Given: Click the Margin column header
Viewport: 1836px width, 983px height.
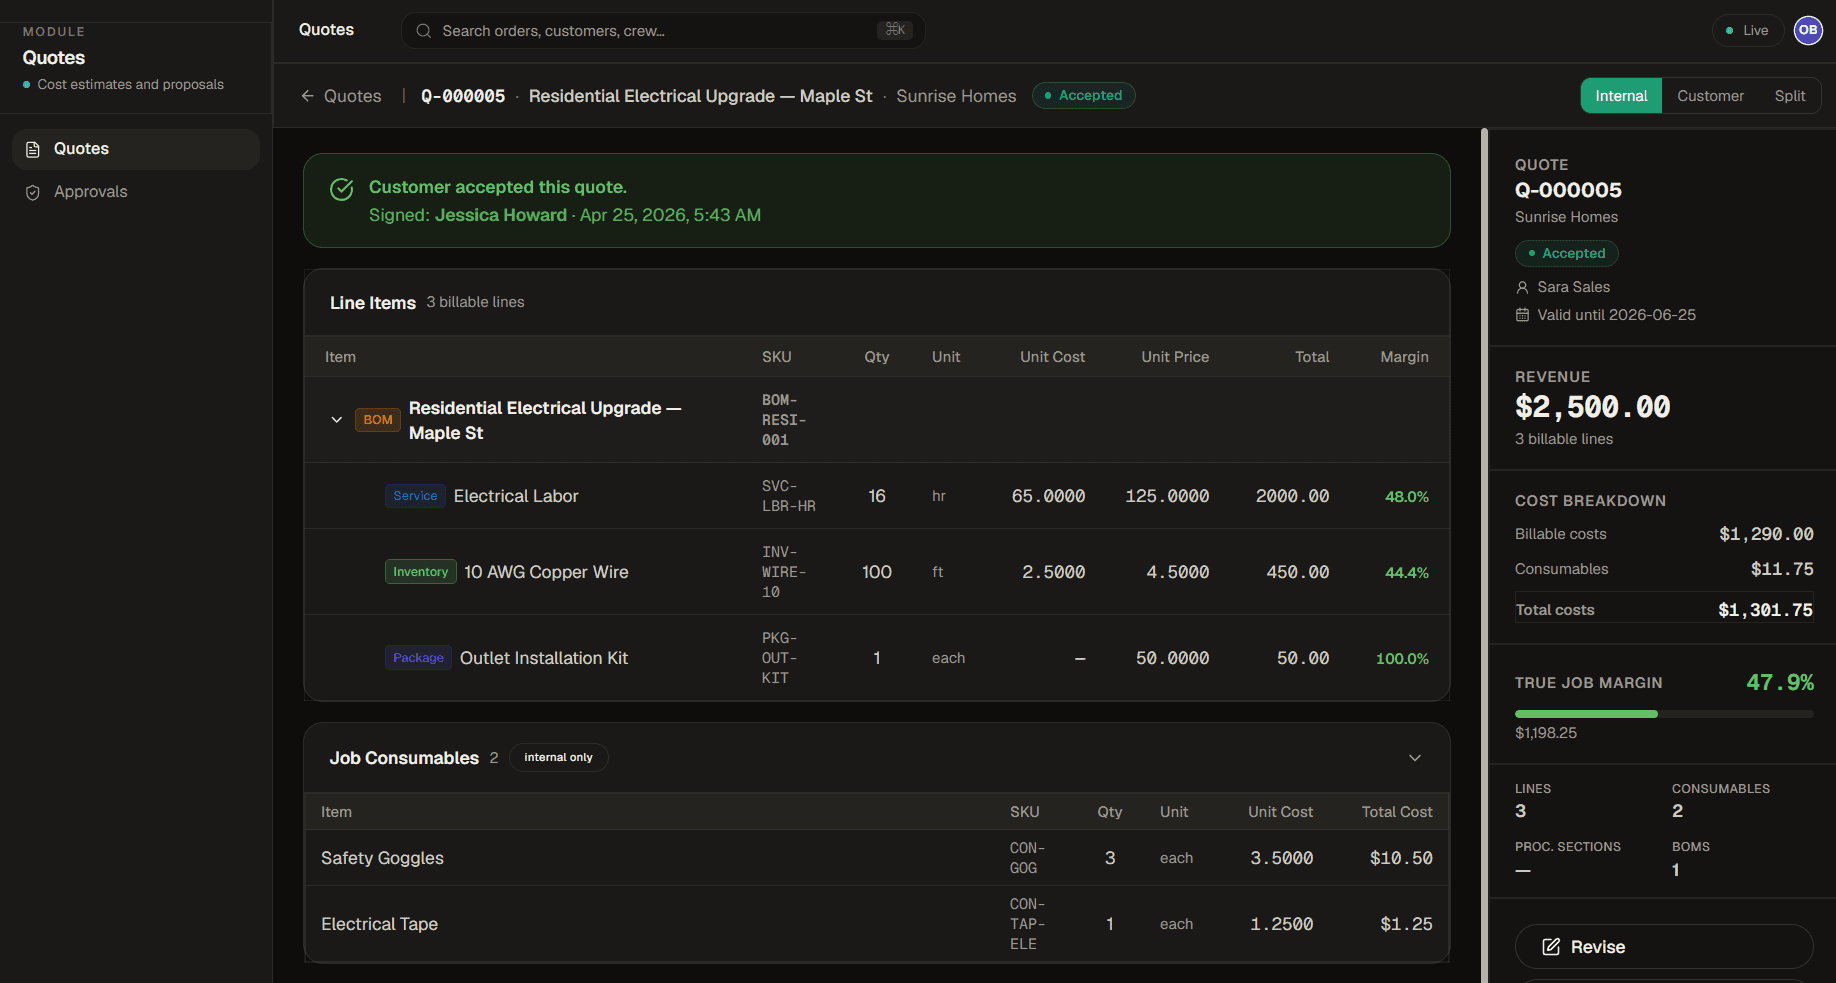Looking at the screenshot, I should click(1404, 357).
